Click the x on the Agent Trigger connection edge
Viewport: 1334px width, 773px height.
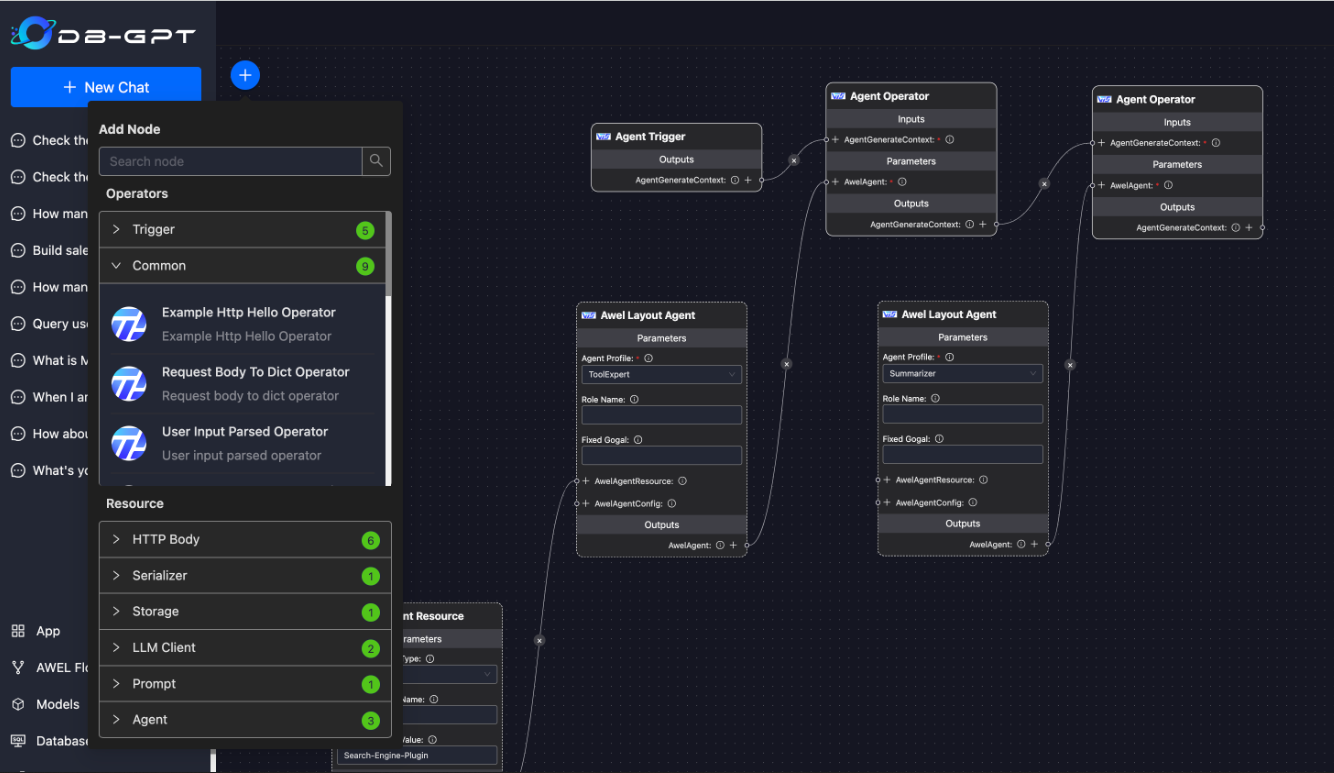(x=794, y=160)
